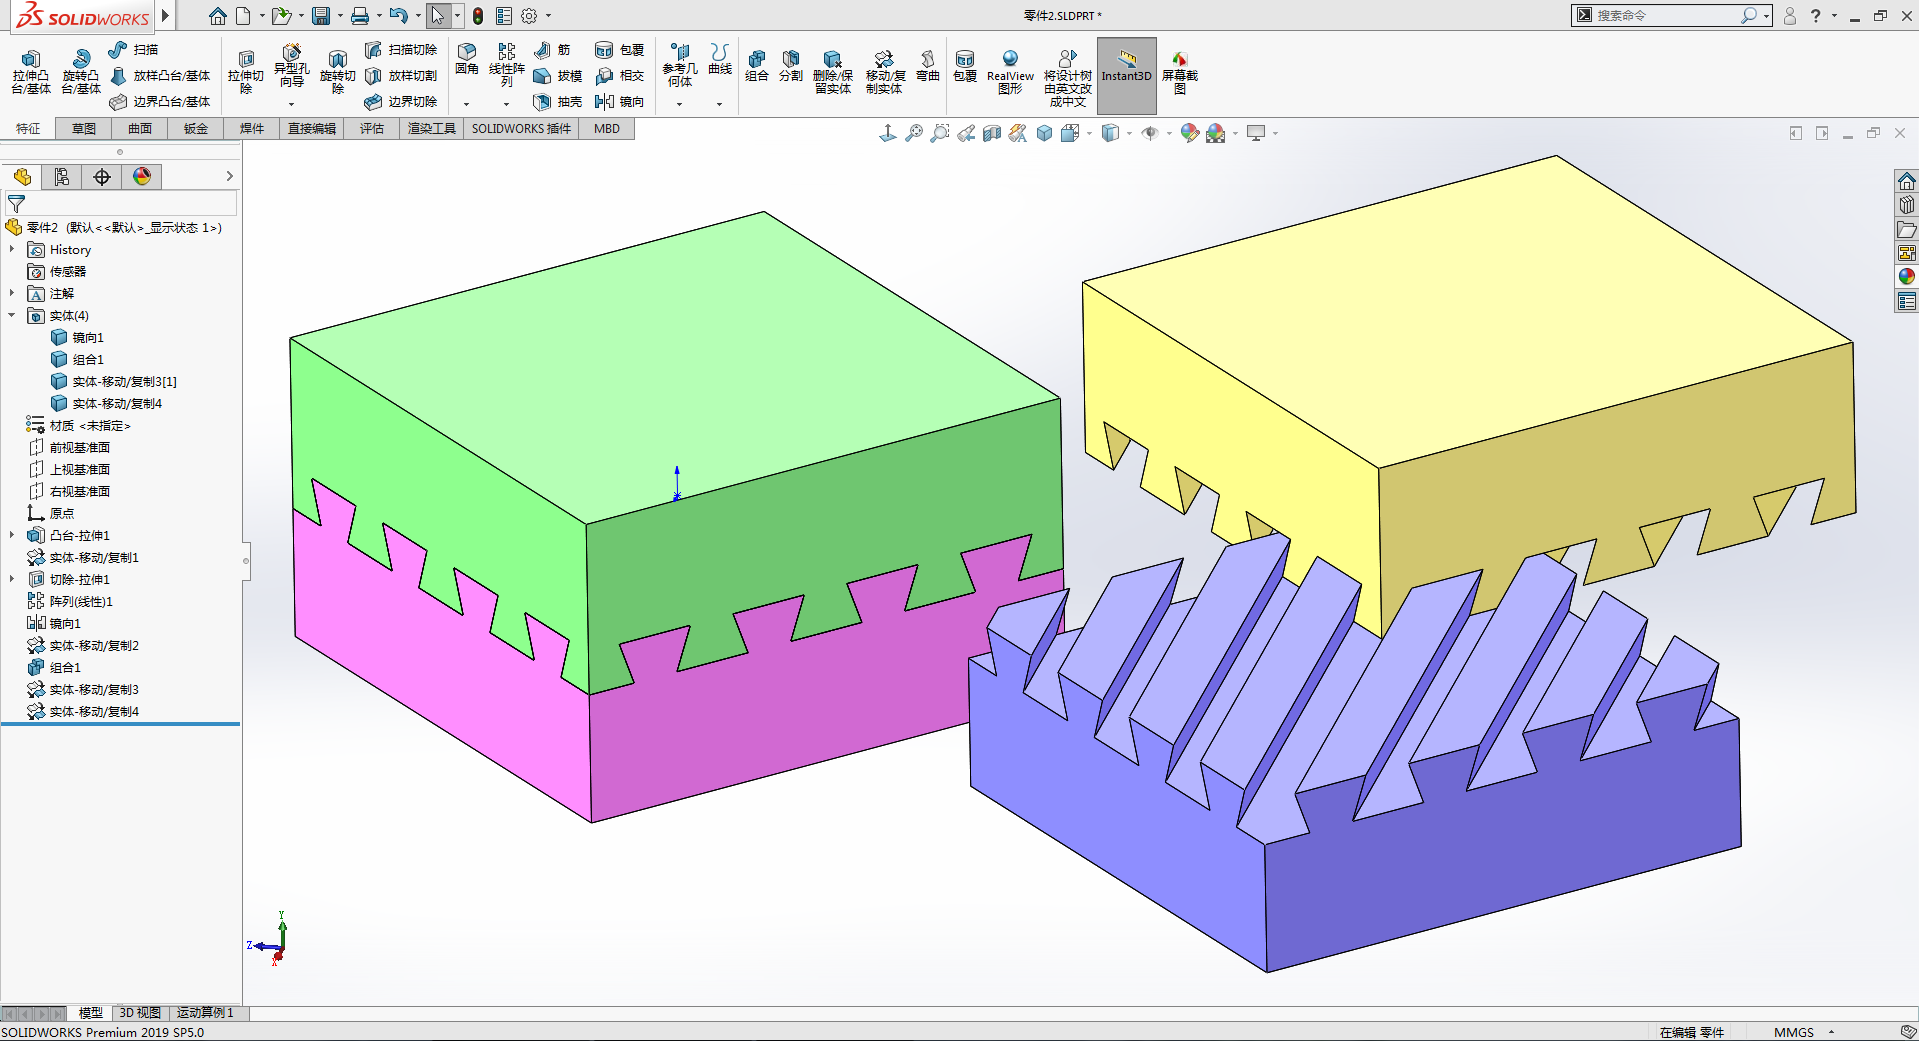The width and height of the screenshot is (1919, 1041).
Task: Click the 旋转凸台/基体 revolve boss tool
Action: [81, 71]
